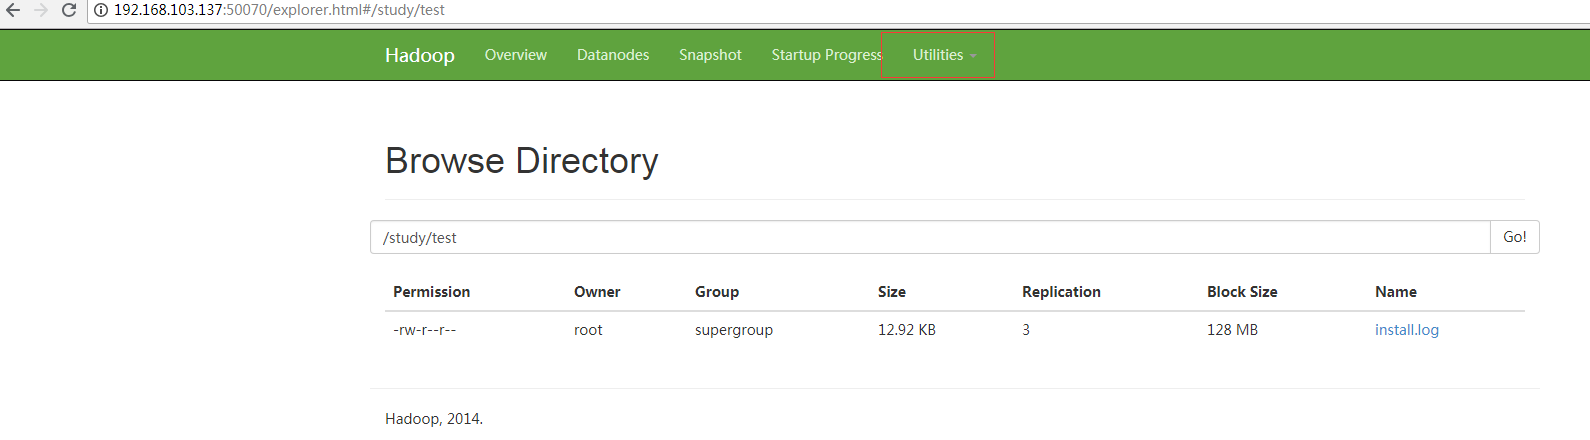Go to the Snapshot page
Image resolution: width=1590 pixels, height=440 pixels.
pos(710,55)
